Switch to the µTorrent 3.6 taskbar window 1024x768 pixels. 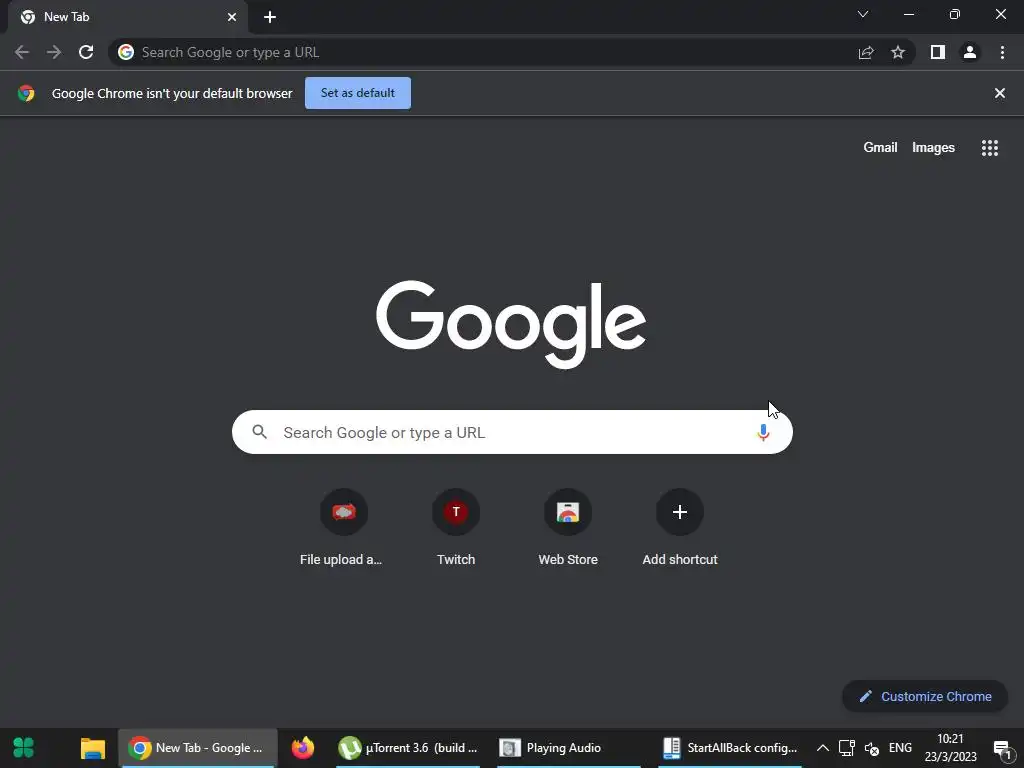click(408, 748)
